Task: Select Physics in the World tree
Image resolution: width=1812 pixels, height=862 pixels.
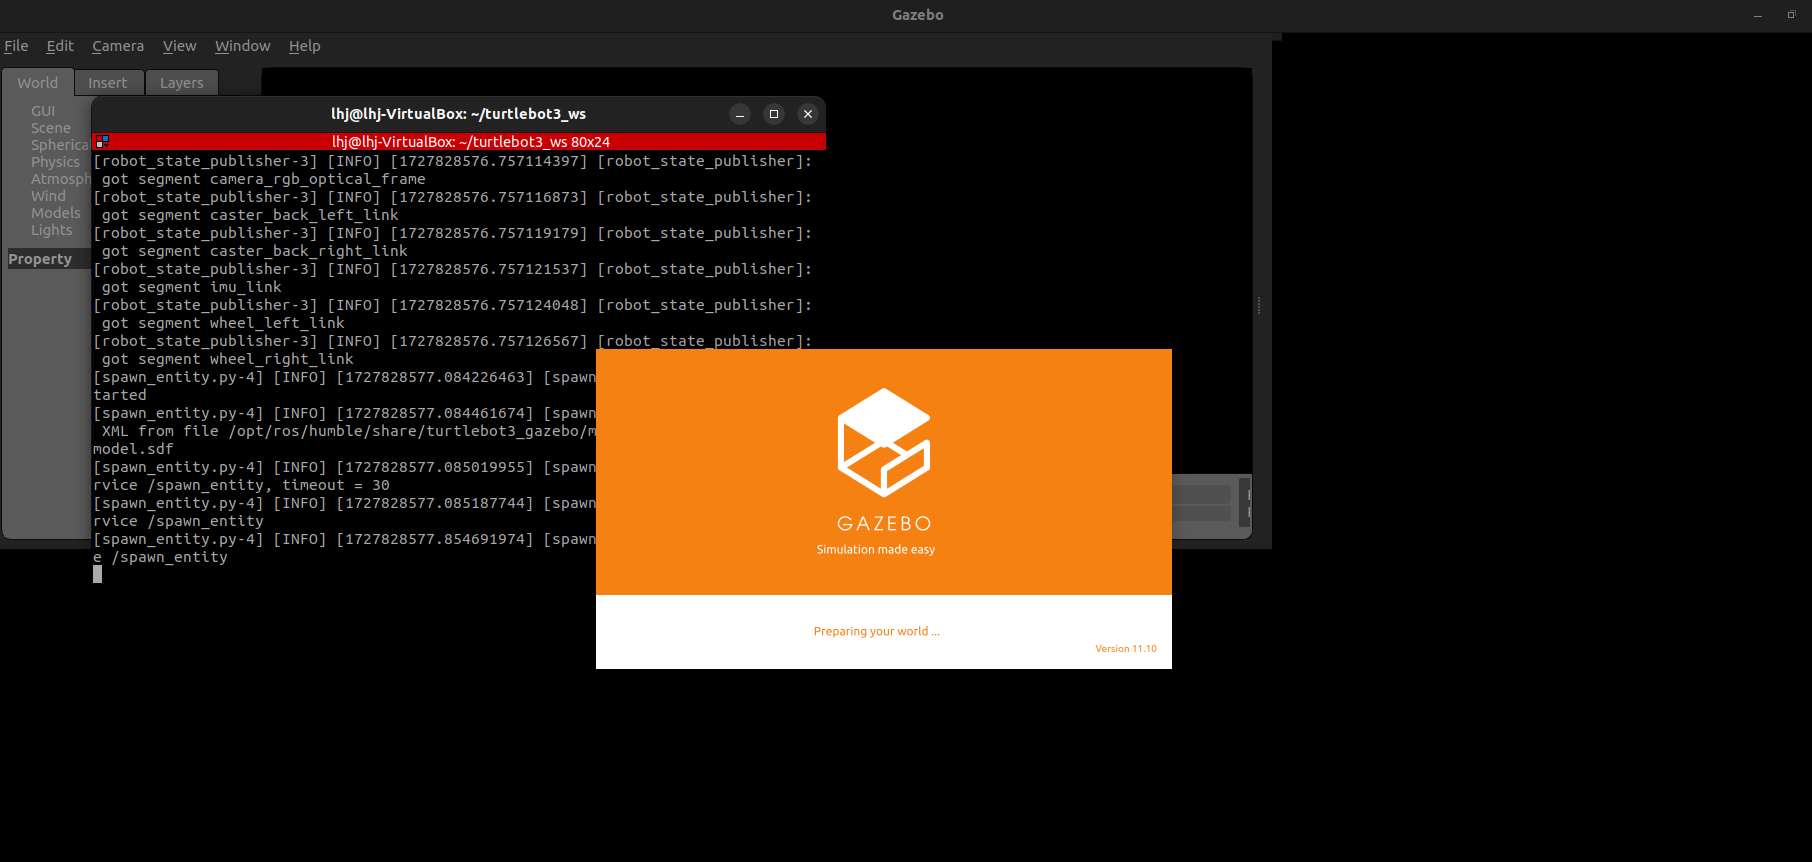Action: coord(55,162)
